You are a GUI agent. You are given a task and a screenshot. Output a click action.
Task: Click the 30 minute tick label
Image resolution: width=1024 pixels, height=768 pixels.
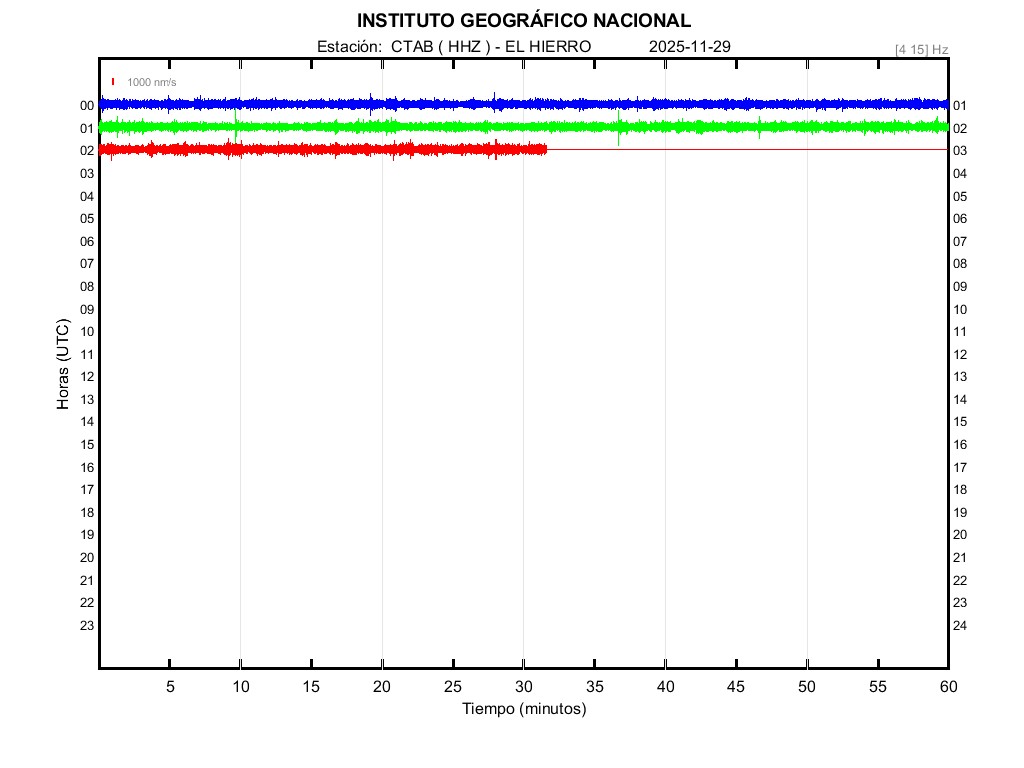pos(523,687)
